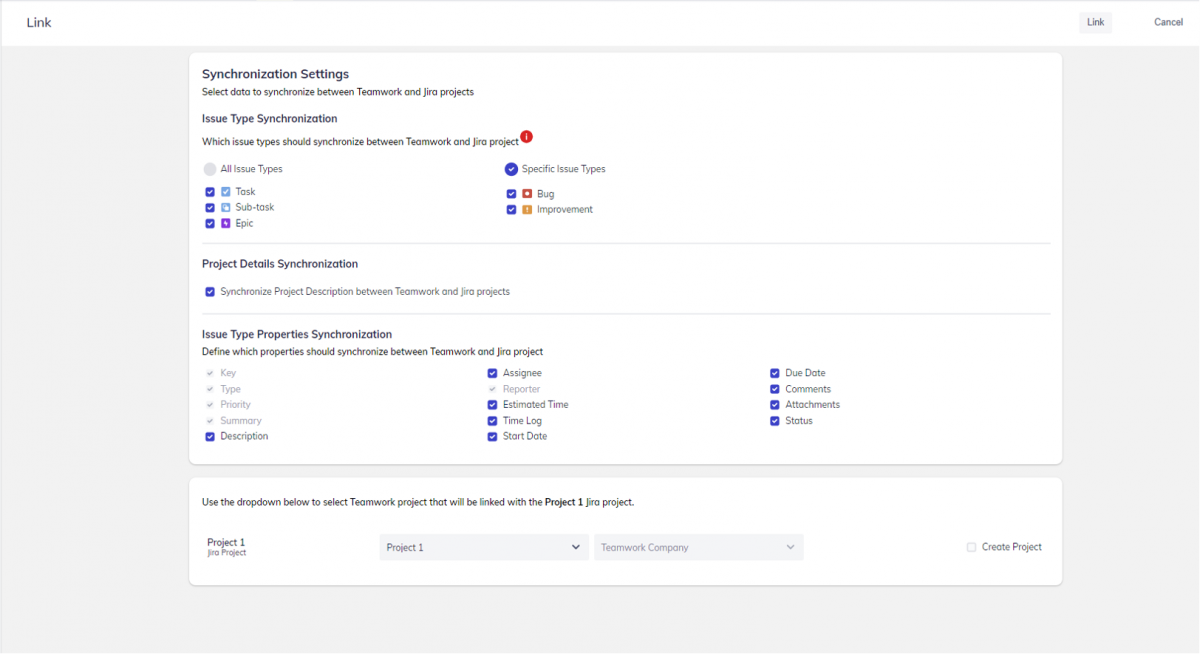Open the Project 1 dropdown
This screenshot has width=1200, height=654.
[483, 547]
